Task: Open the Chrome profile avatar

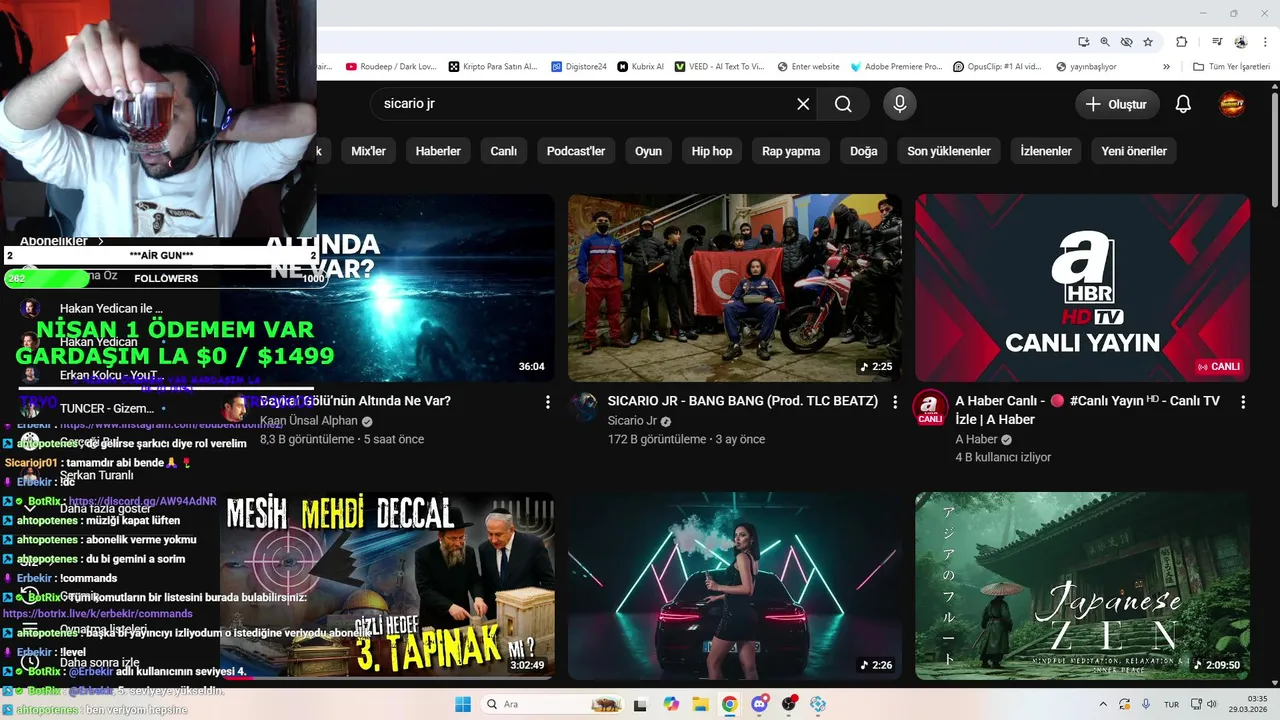Action: coord(1241,42)
